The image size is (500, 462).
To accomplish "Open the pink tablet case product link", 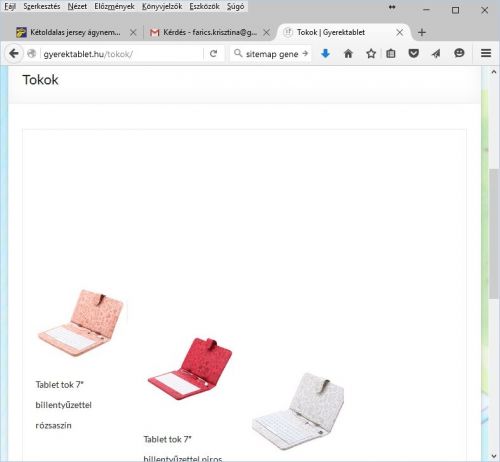I will click(x=63, y=405).
